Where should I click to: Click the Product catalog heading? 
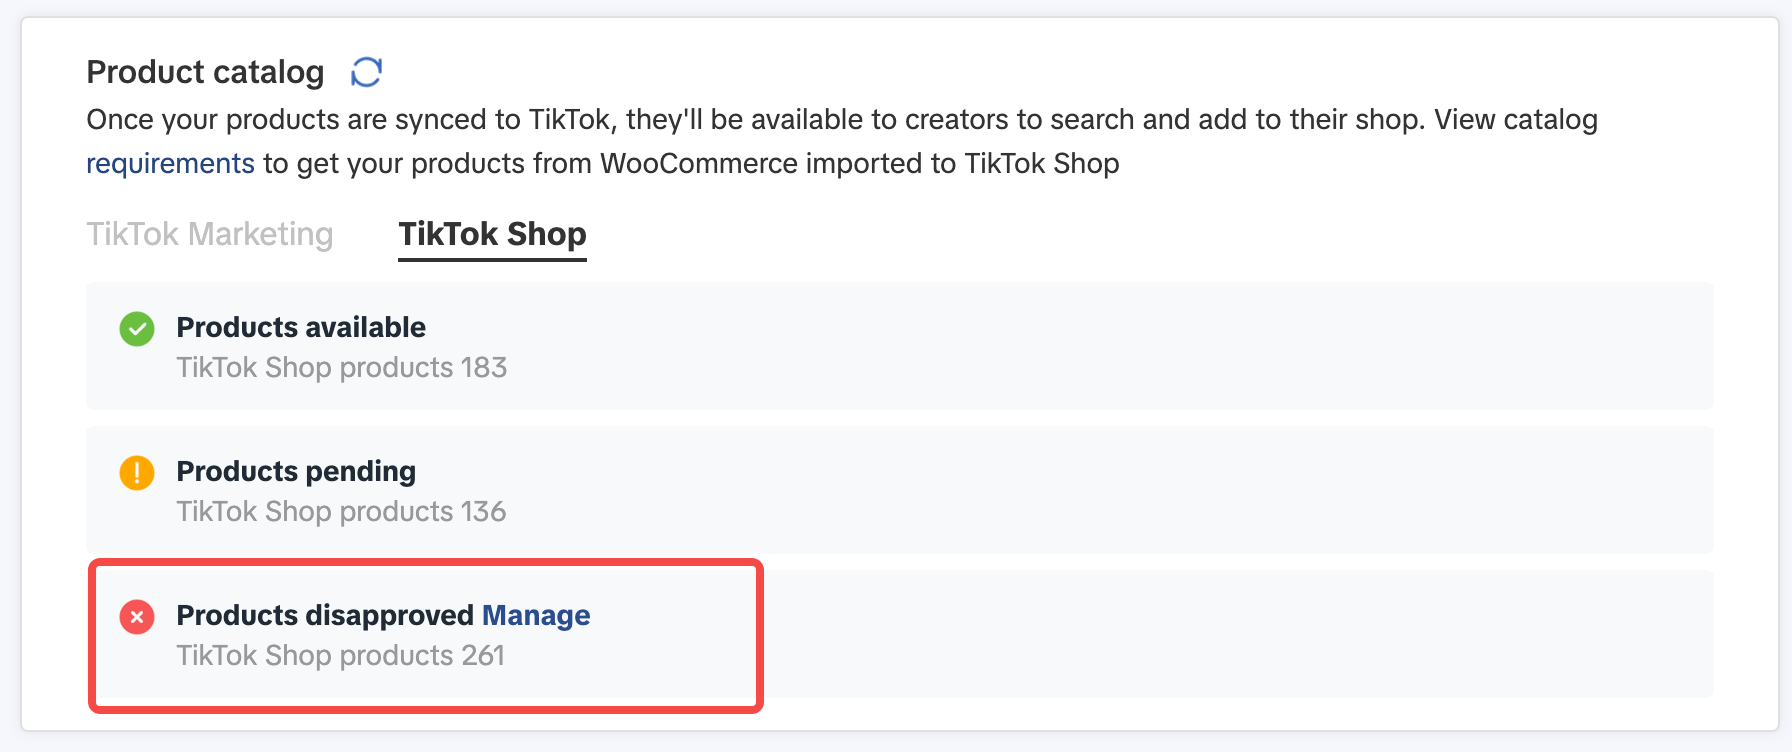[x=205, y=72]
